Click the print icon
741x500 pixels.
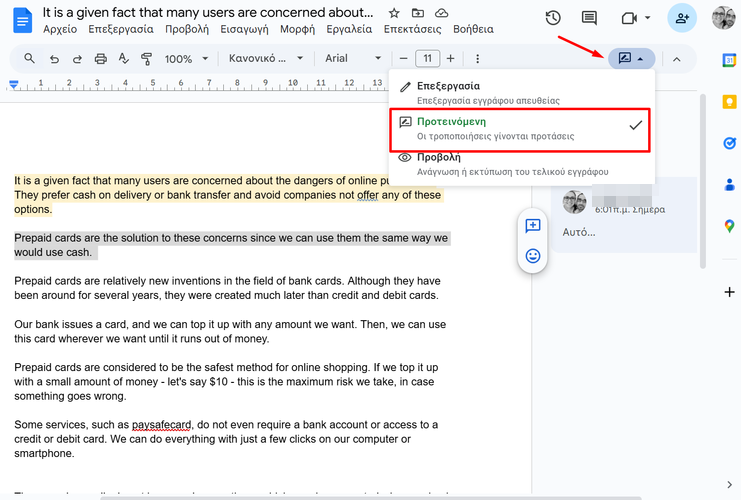pyautogui.click(x=100, y=59)
